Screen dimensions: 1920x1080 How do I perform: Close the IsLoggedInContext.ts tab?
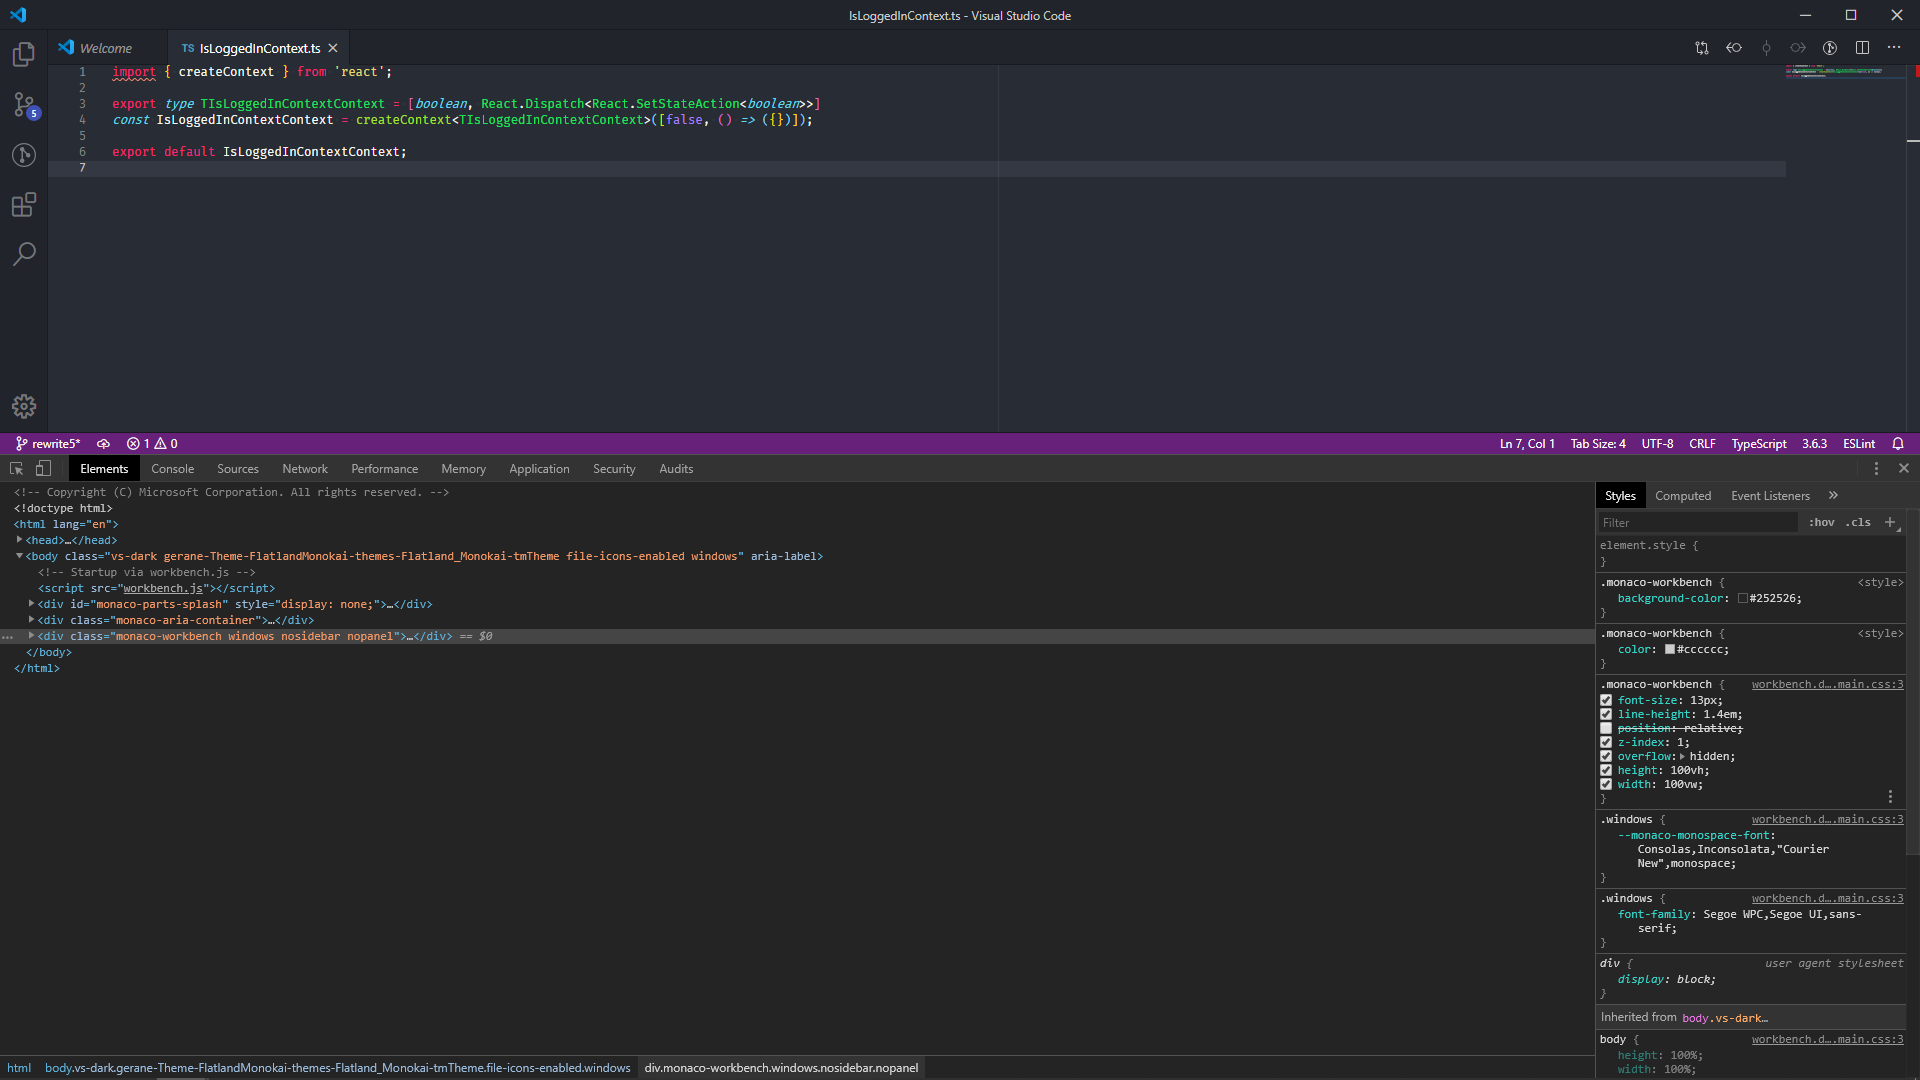click(x=333, y=48)
